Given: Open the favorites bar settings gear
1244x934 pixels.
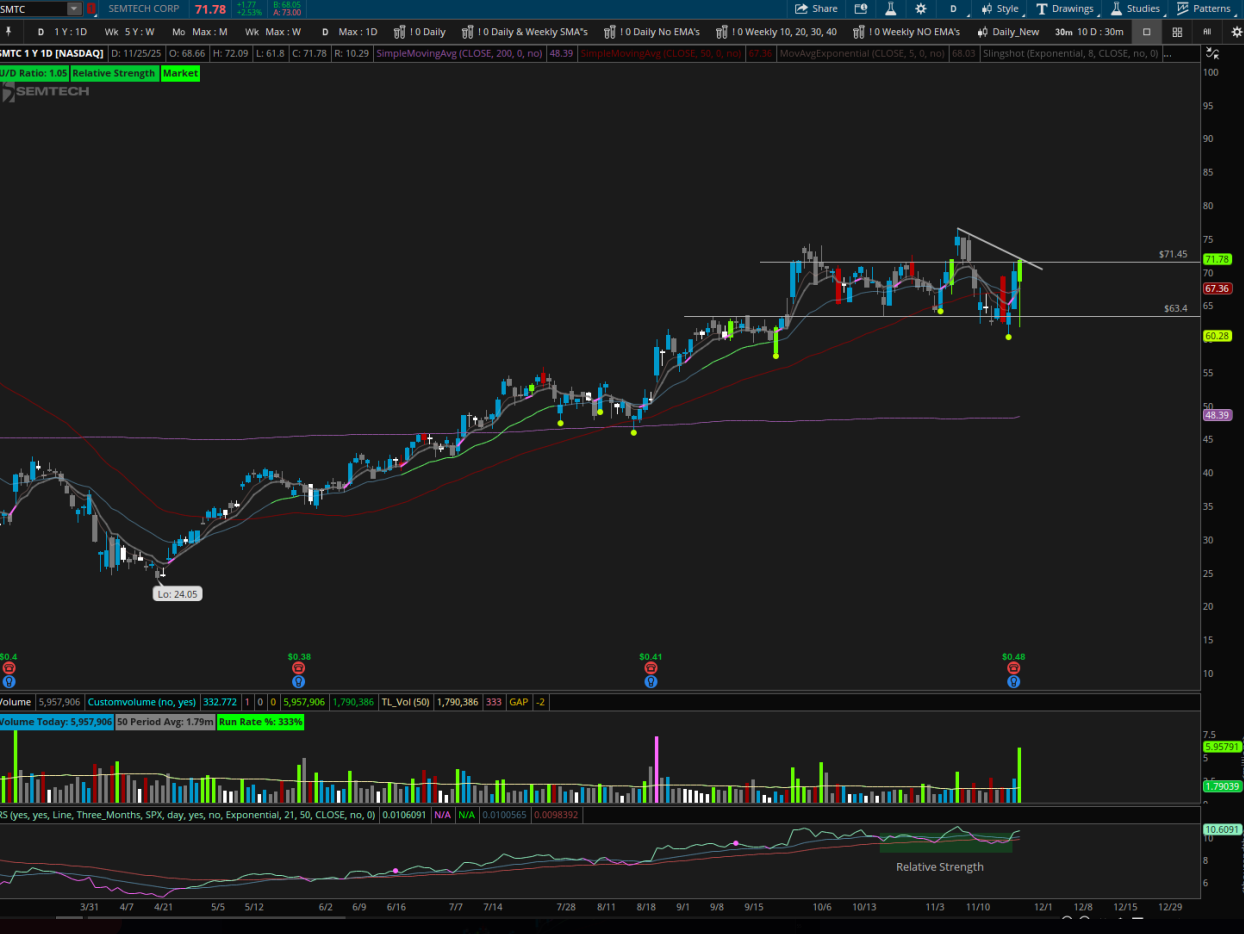Looking at the screenshot, I should 1236,32.
